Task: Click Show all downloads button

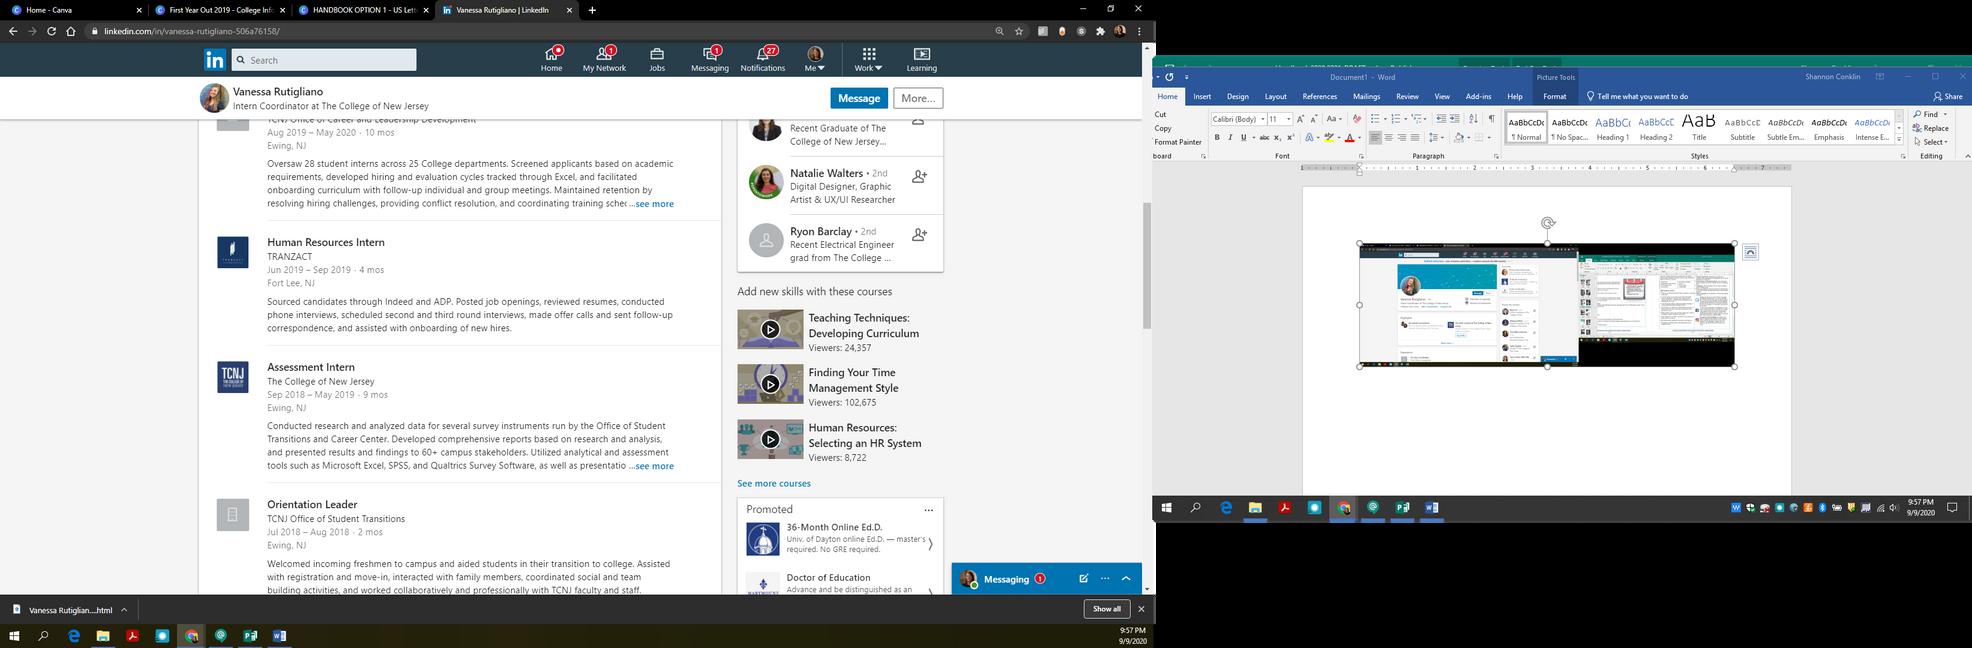Action: [1107, 609]
